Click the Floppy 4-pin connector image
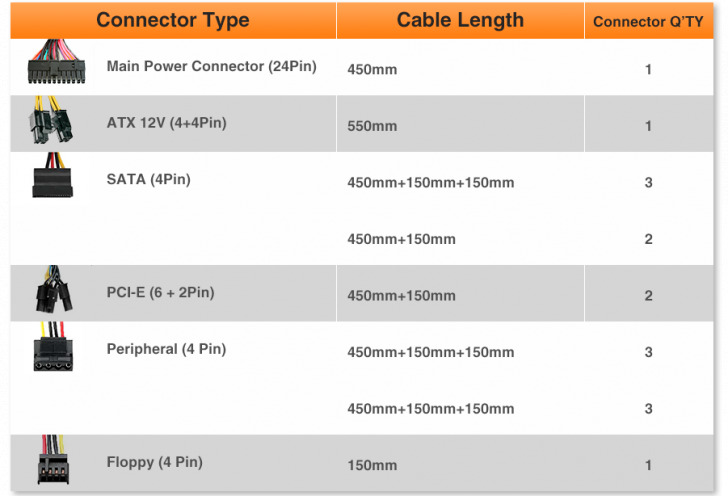Image resolution: width=728 pixels, height=496 pixels. tap(52, 461)
